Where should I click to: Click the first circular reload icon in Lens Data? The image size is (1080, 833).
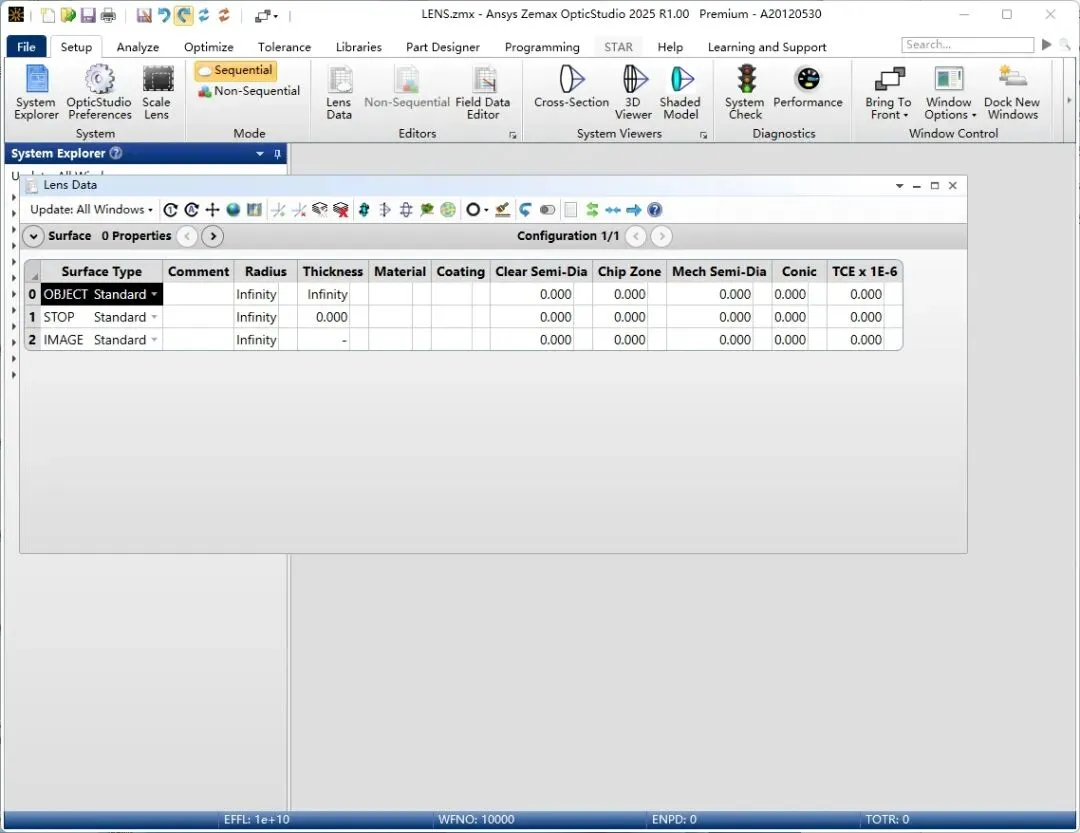[x=171, y=209]
